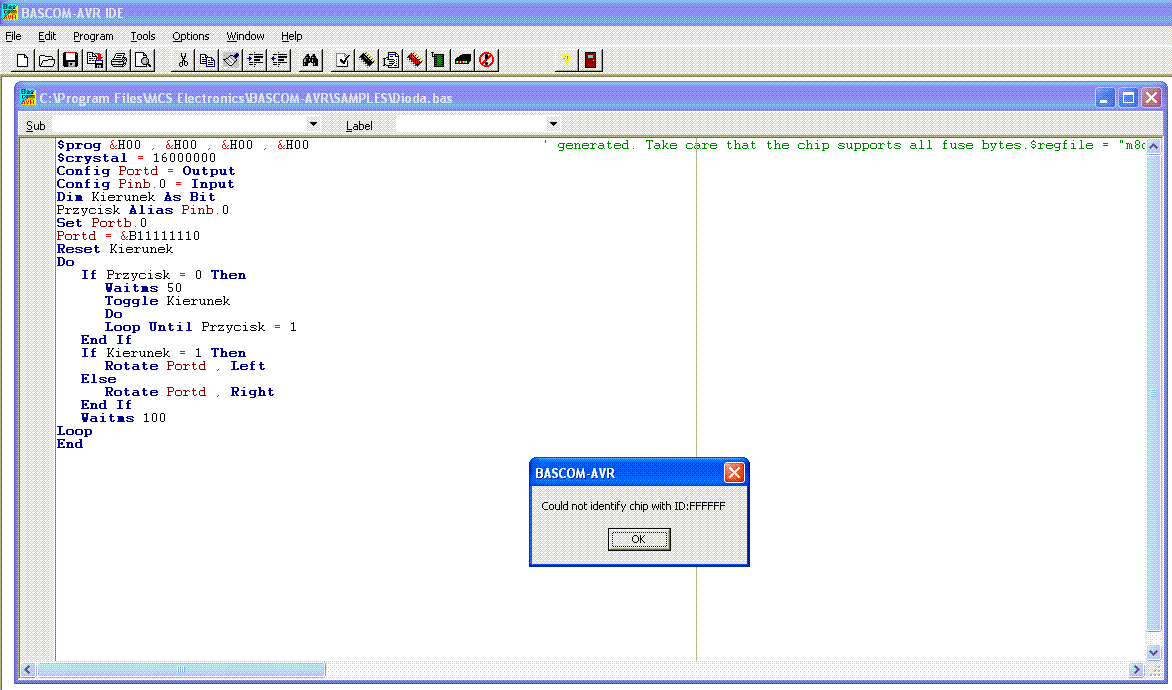
Task: Open the Program menu
Action: 93,36
